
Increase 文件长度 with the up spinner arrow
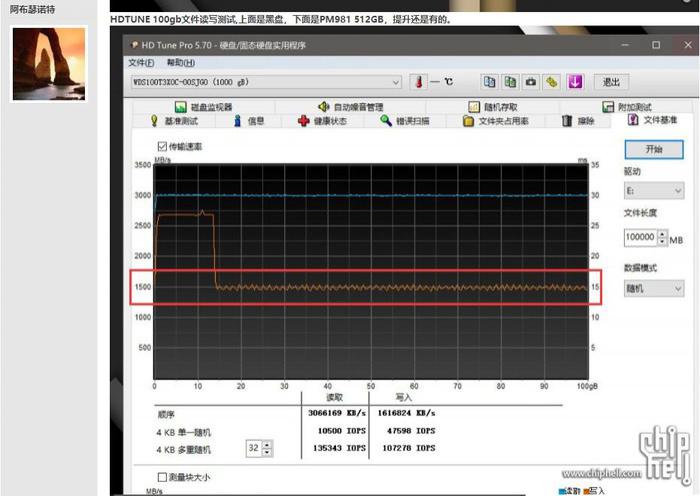click(x=663, y=233)
